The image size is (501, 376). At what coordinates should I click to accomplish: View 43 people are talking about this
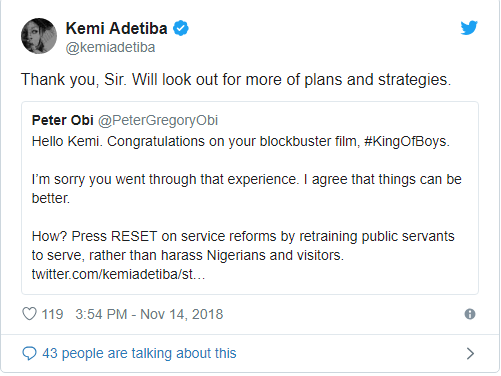click(x=139, y=353)
